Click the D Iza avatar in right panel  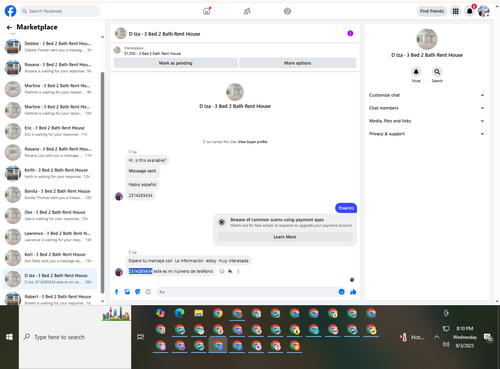coord(427,39)
